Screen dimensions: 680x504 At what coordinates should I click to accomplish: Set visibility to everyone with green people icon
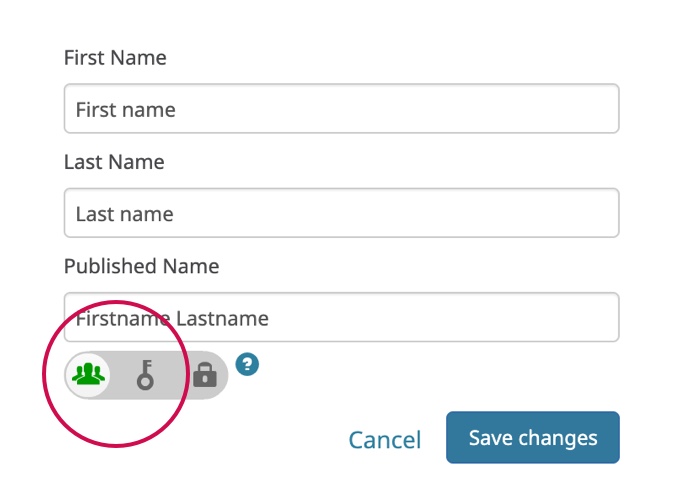pyautogui.click(x=88, y=374)
